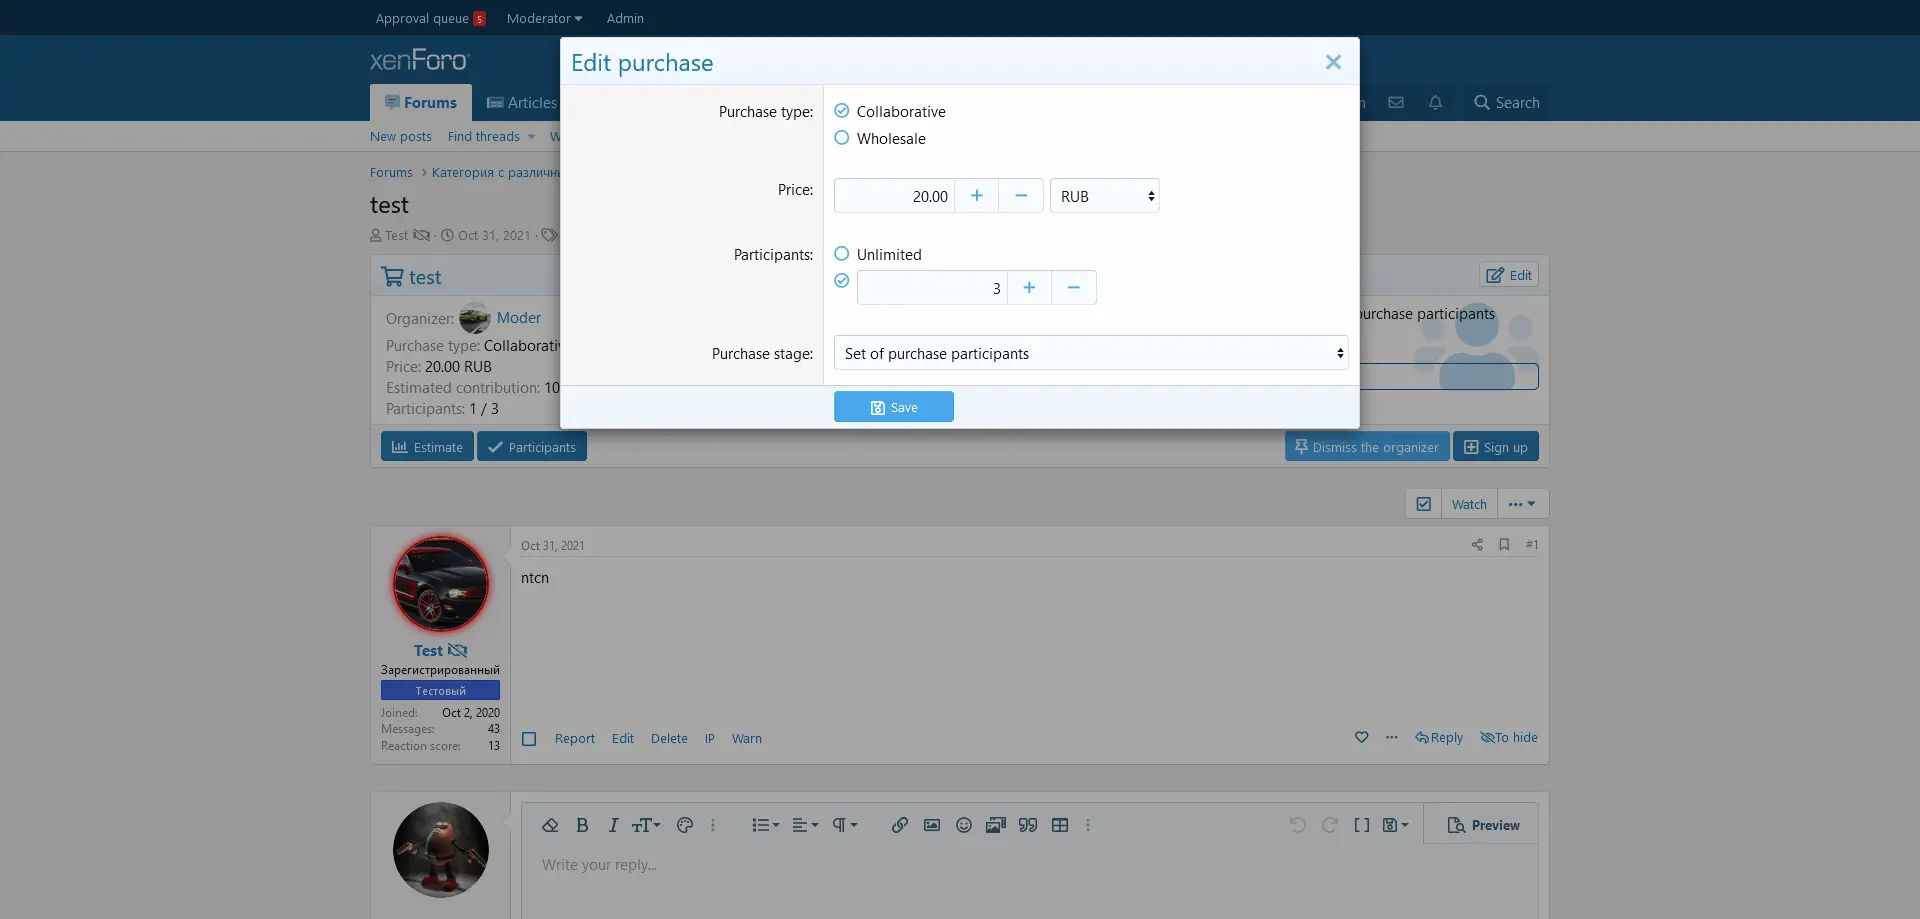This screenshot has width=1920, height=919.
Task: Open the Moderator dropdown menu
Action: coord(544,18)
